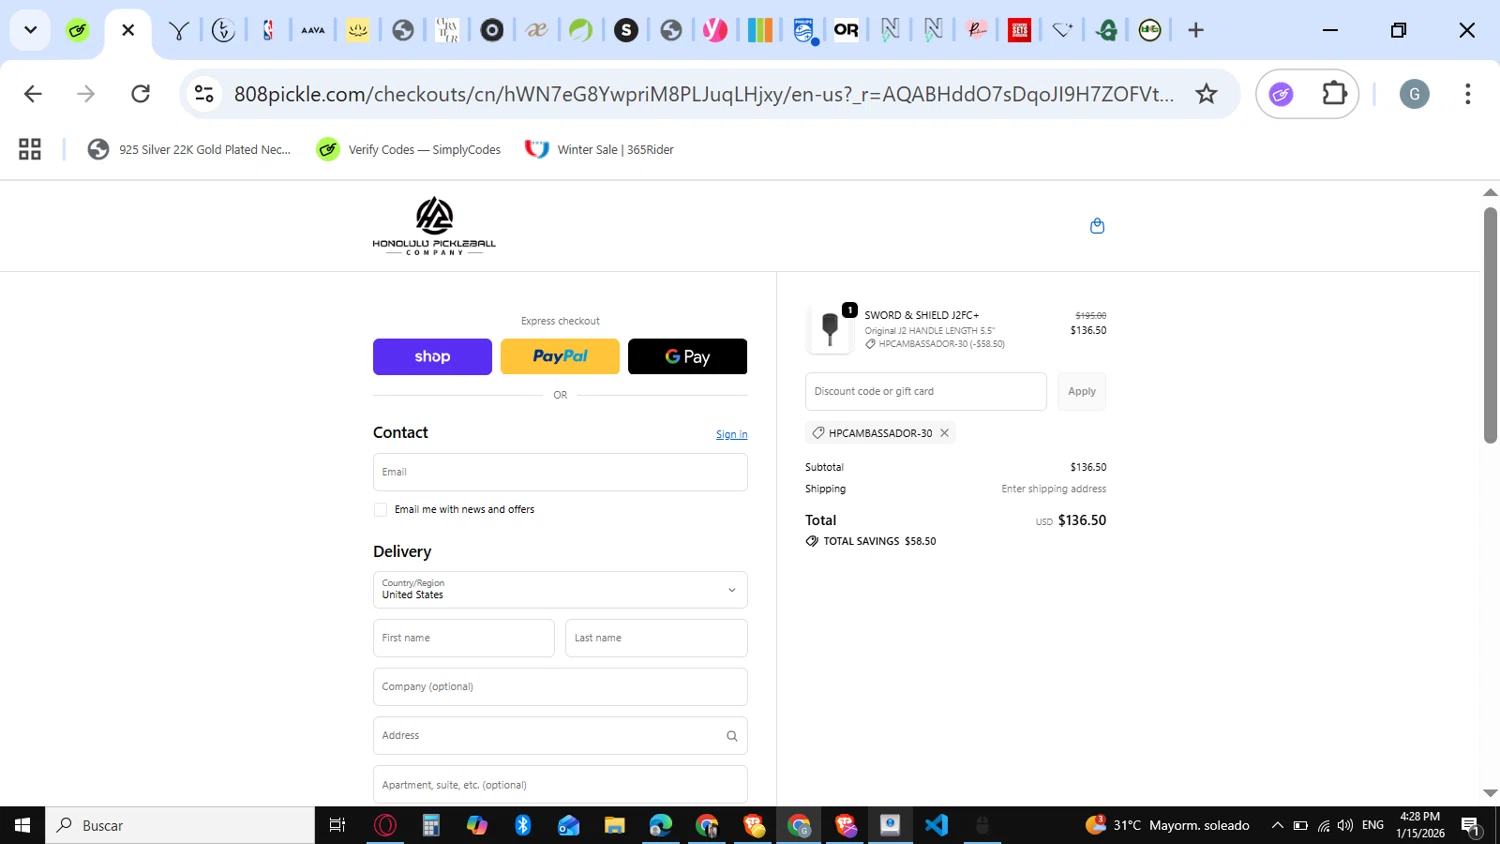
Task: Click the Buscar taskbar search box
Action: (180, 825)
